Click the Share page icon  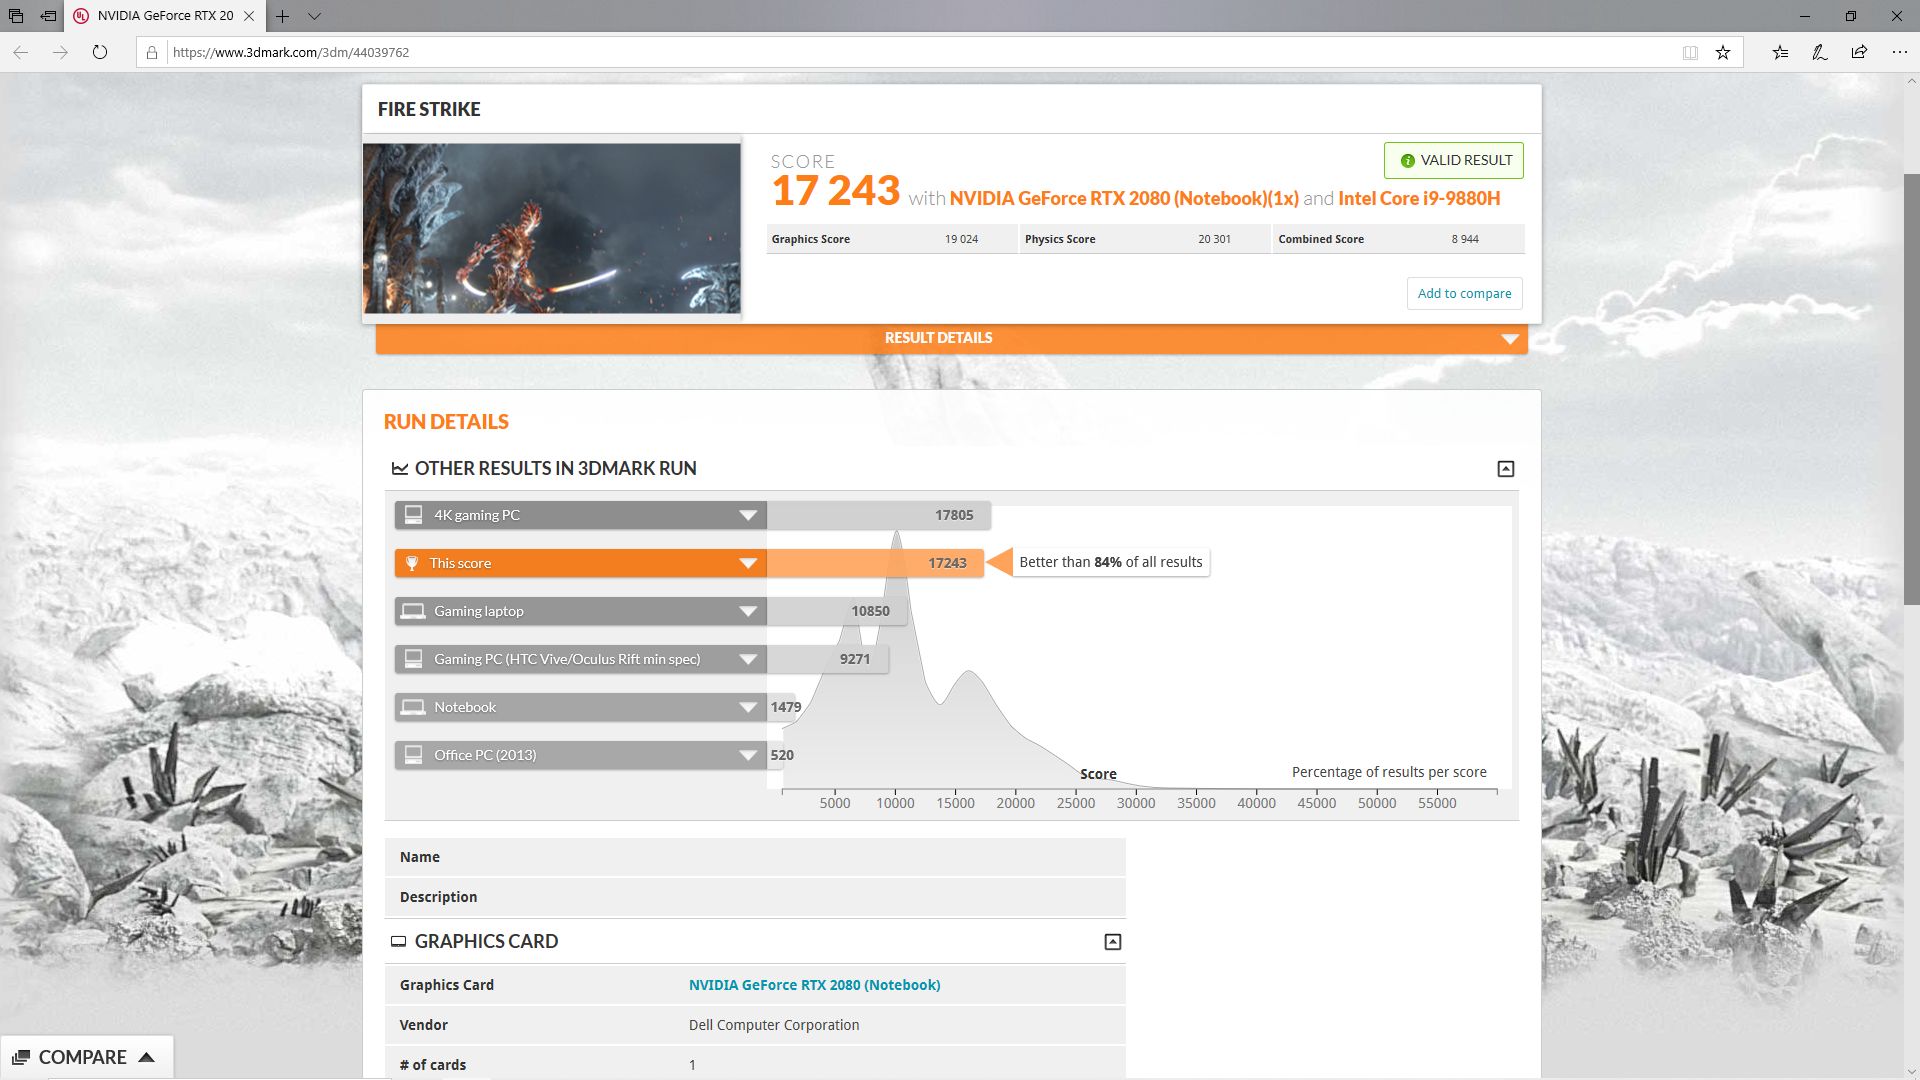click(1859, 52)
